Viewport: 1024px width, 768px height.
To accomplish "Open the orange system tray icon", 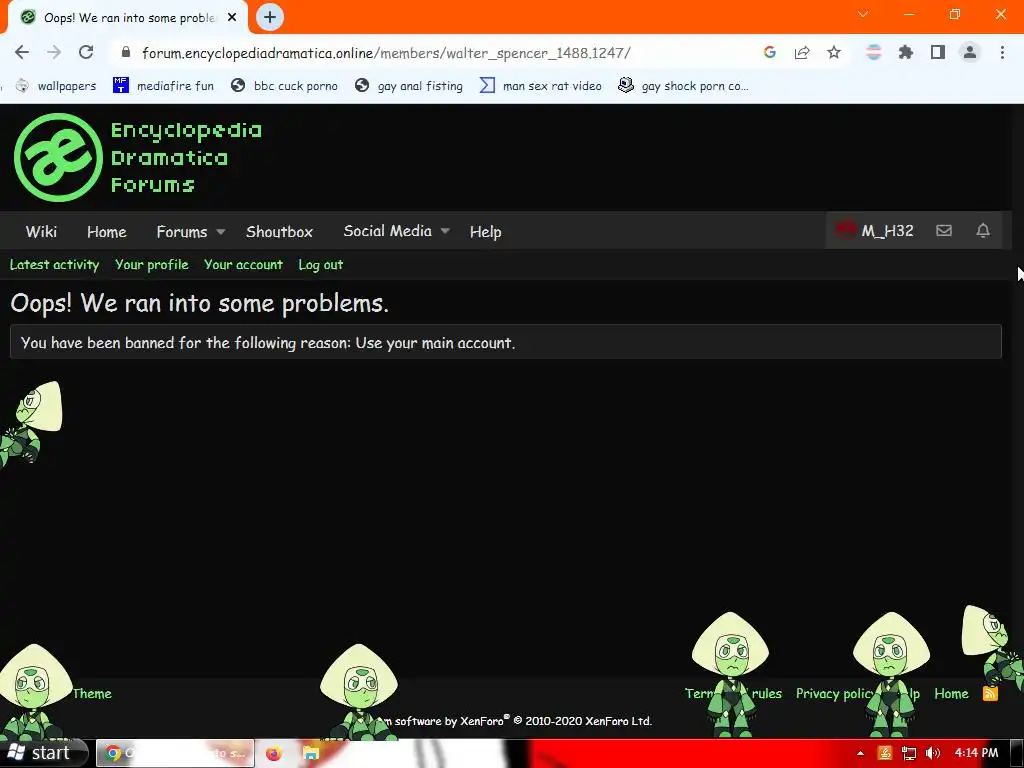I will pos(885,753).
